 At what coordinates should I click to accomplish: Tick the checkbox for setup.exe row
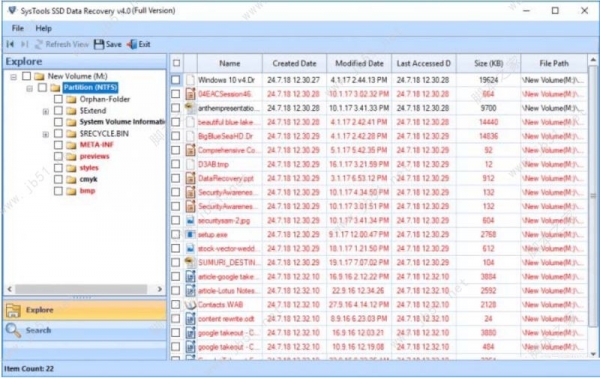point(176,235)
